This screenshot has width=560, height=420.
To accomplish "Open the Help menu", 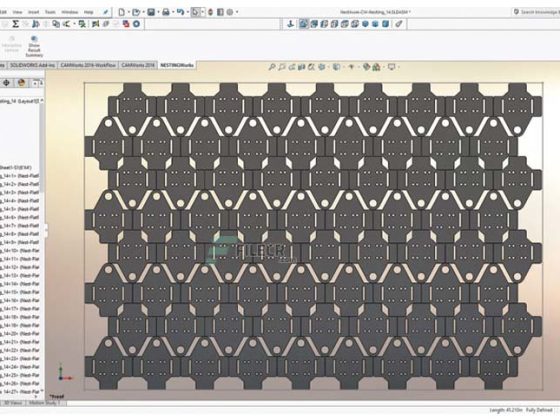I will [89, 12].
